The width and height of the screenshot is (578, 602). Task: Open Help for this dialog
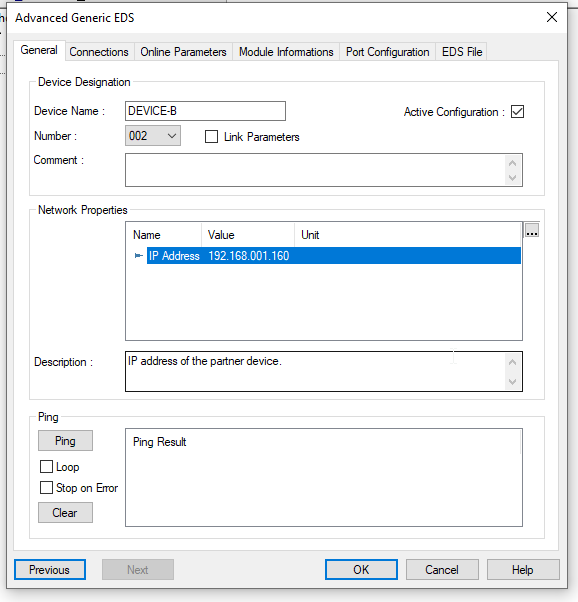click(x=523, y=570)
